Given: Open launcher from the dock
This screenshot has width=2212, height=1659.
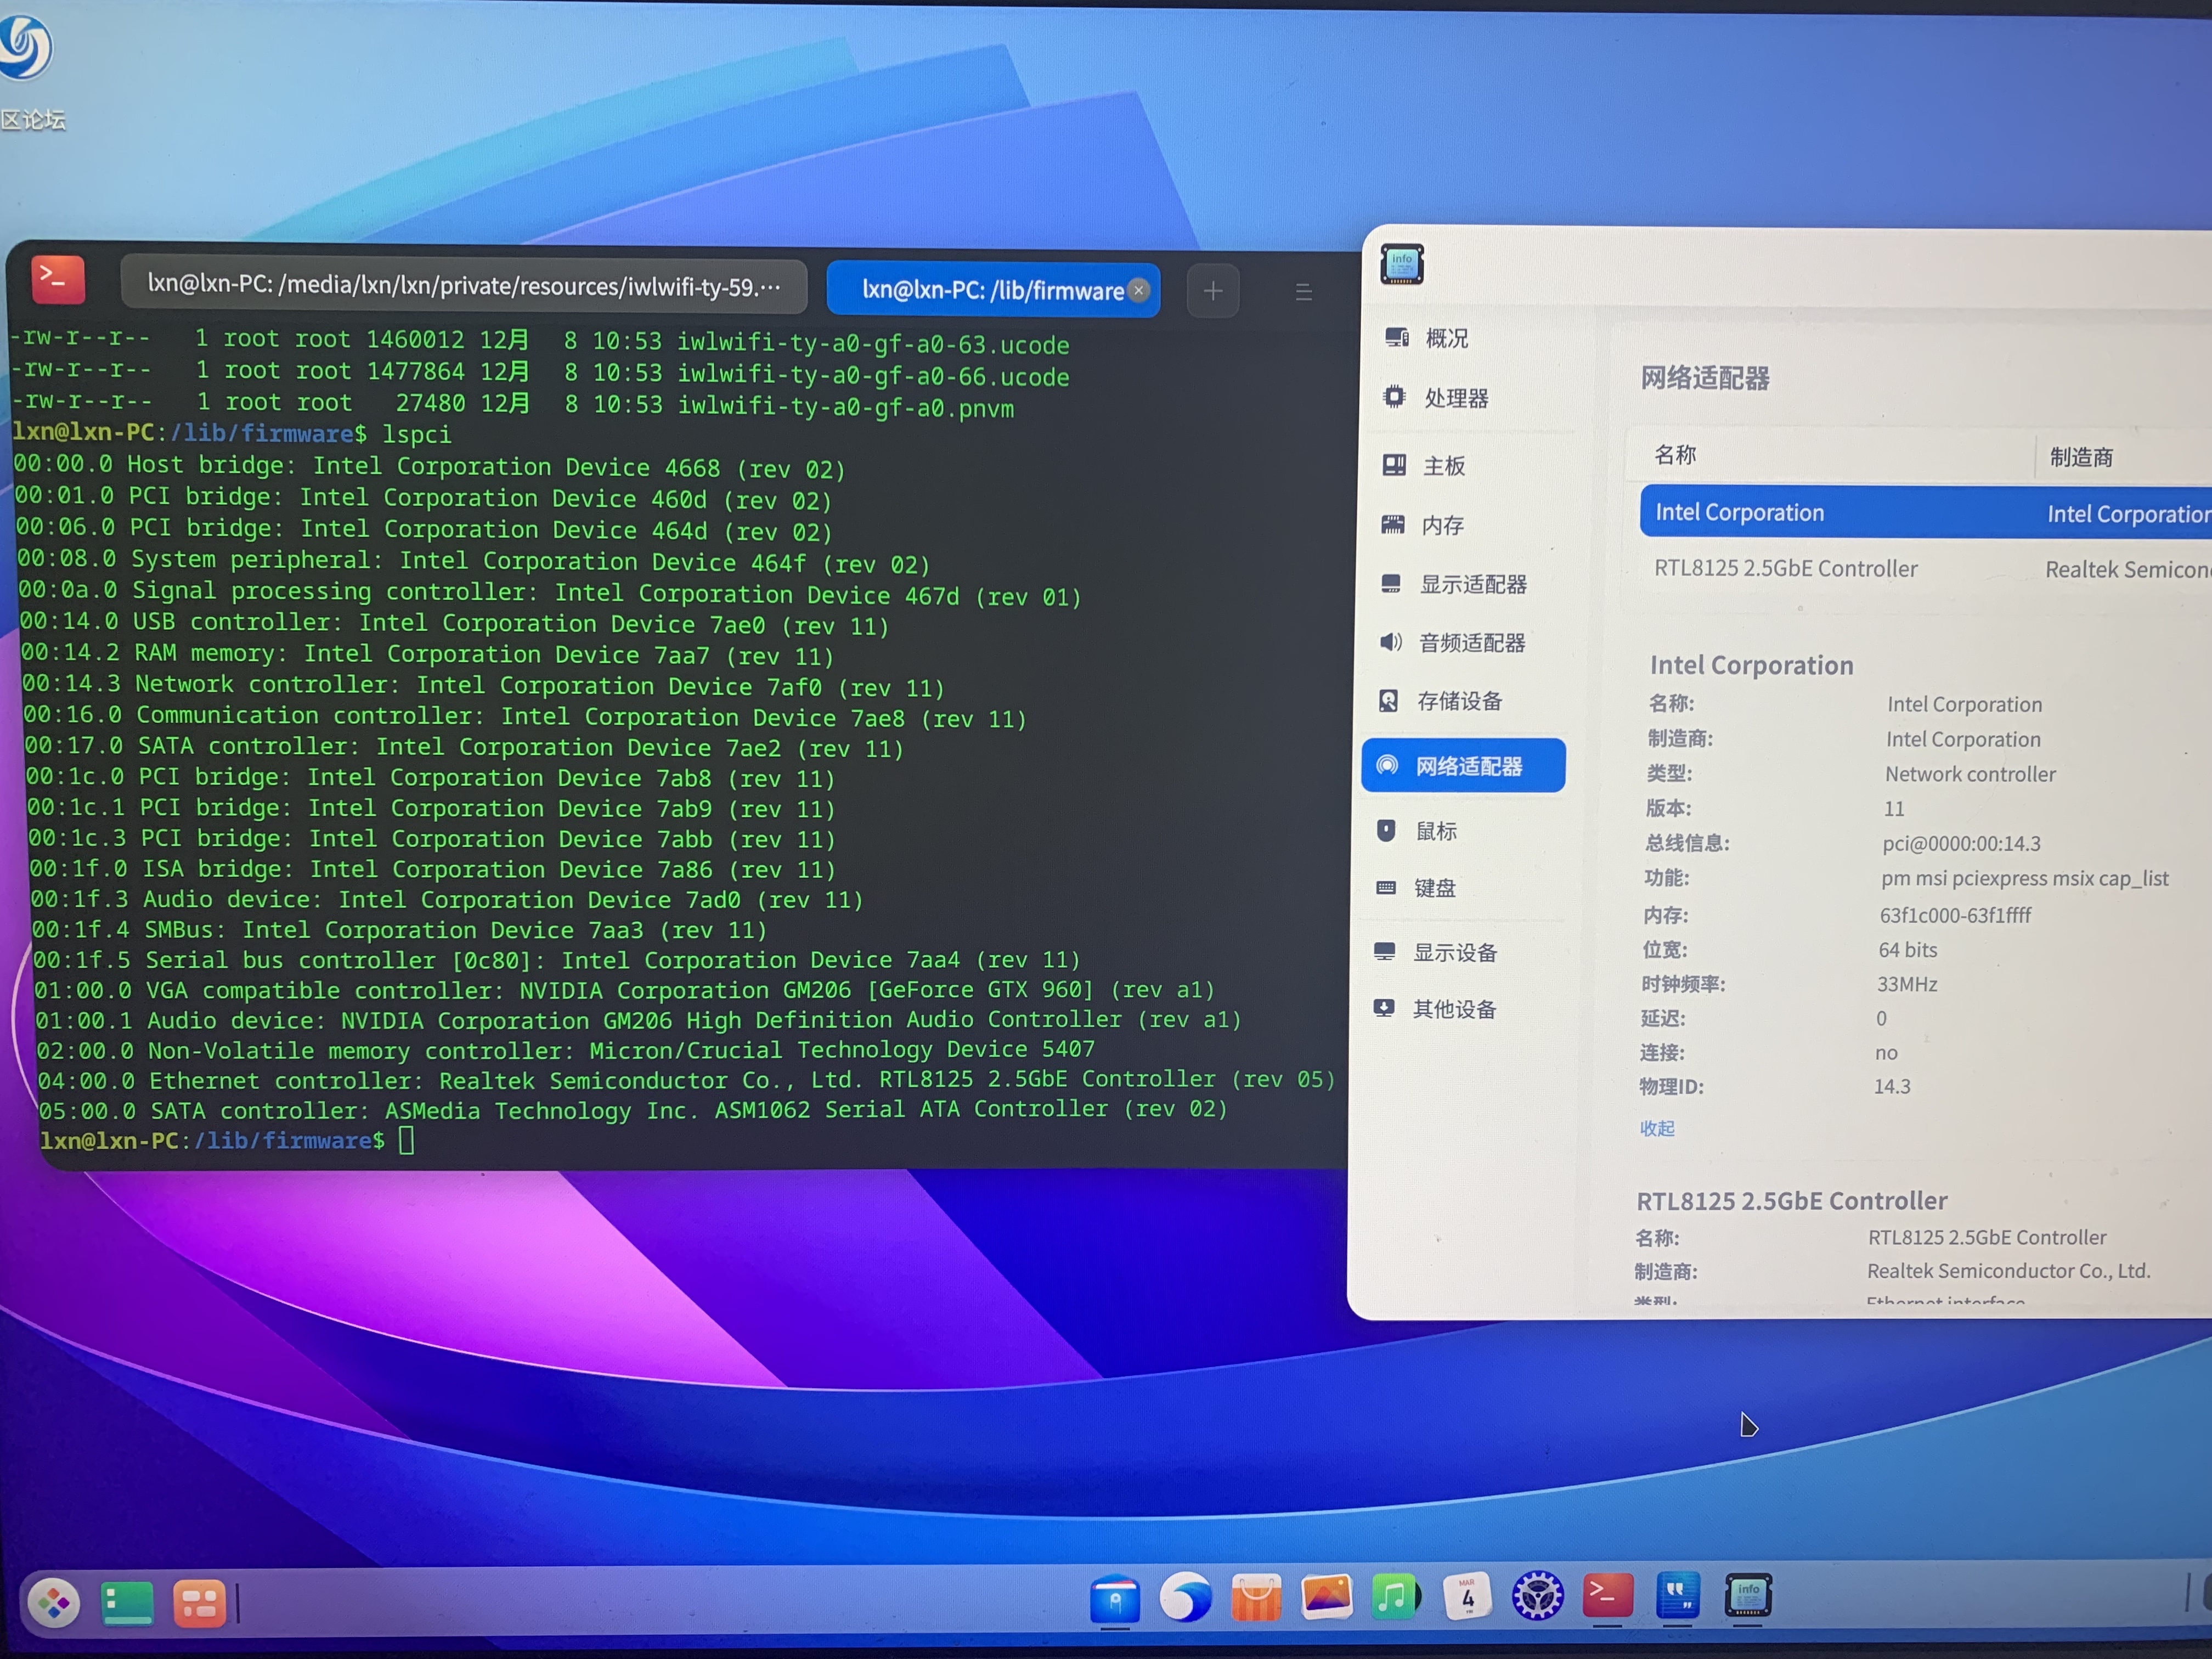Looking at the screenshot, I should coord(54,1603).
